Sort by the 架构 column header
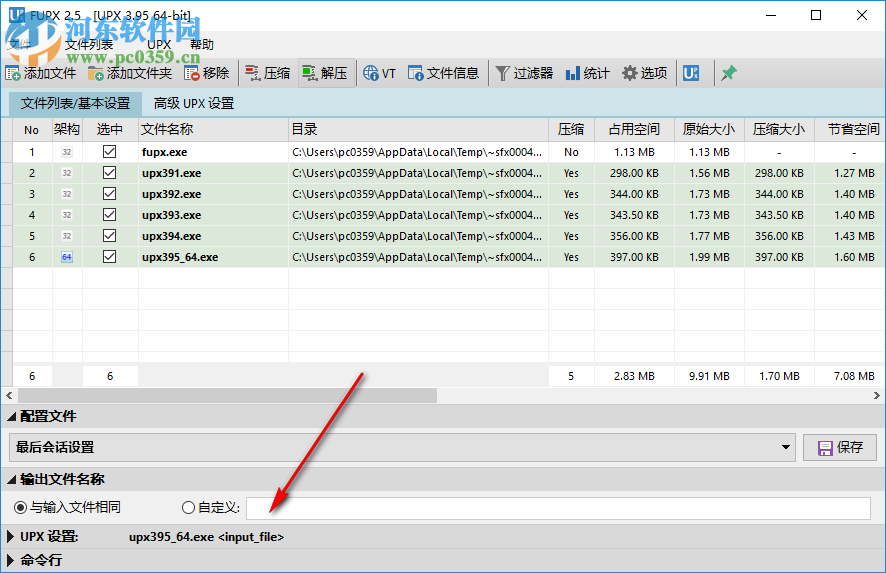 [67, 129]
